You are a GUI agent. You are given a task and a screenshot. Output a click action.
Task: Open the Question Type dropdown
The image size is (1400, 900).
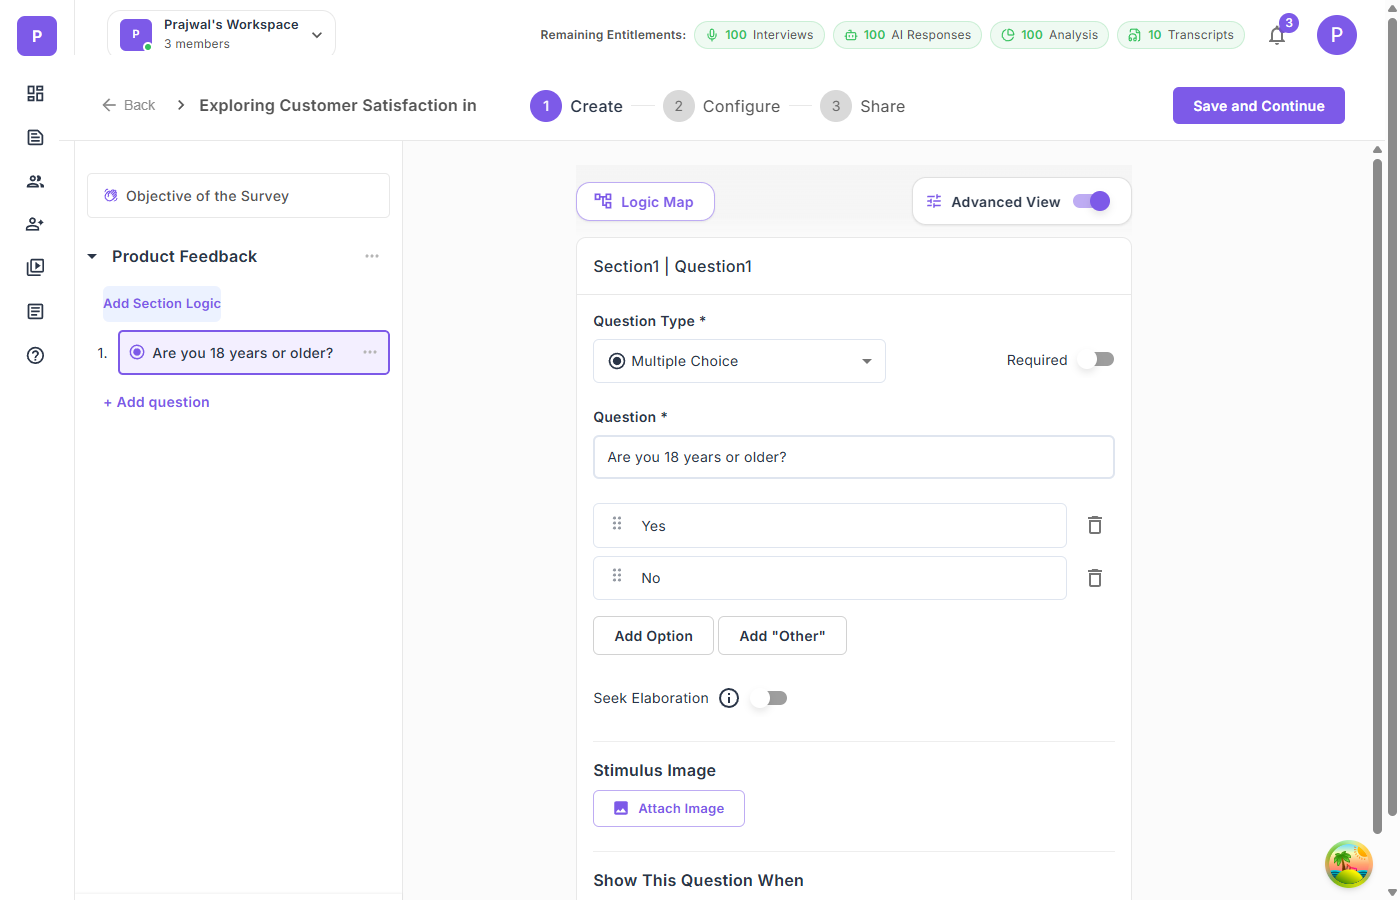pyautogui.click(x=739, y=361)
